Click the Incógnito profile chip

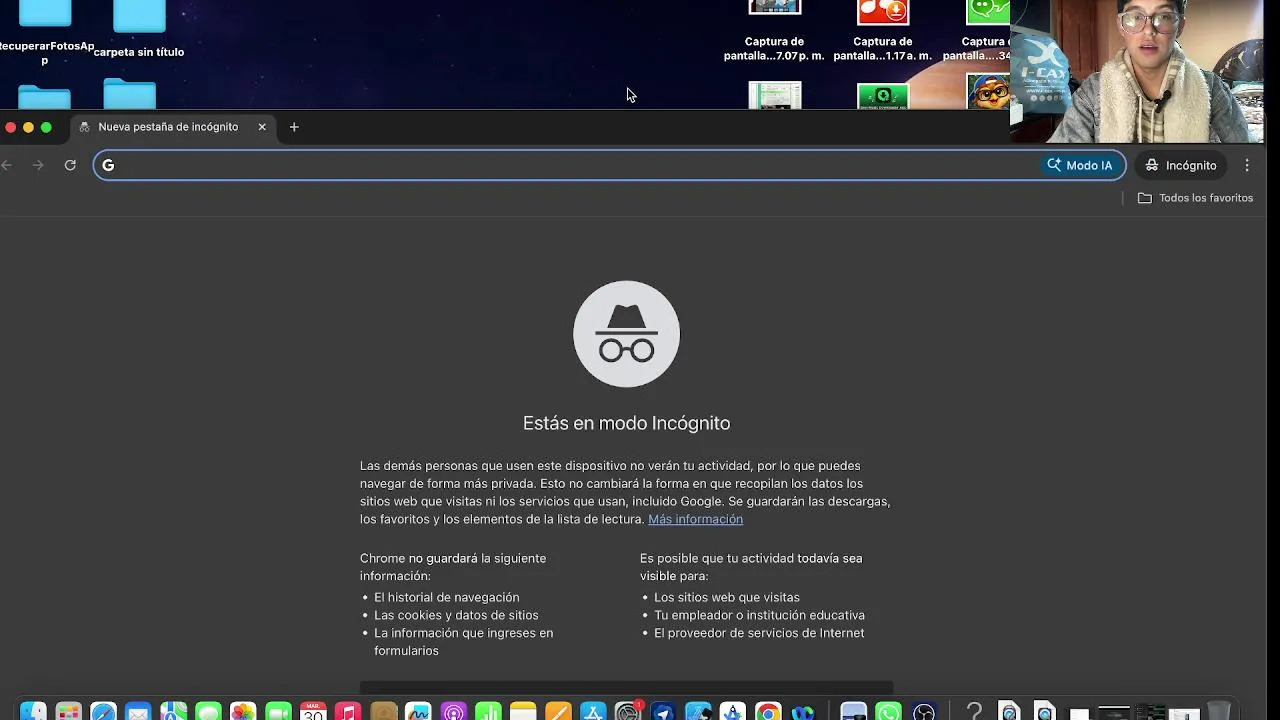tap(1181, 165)
